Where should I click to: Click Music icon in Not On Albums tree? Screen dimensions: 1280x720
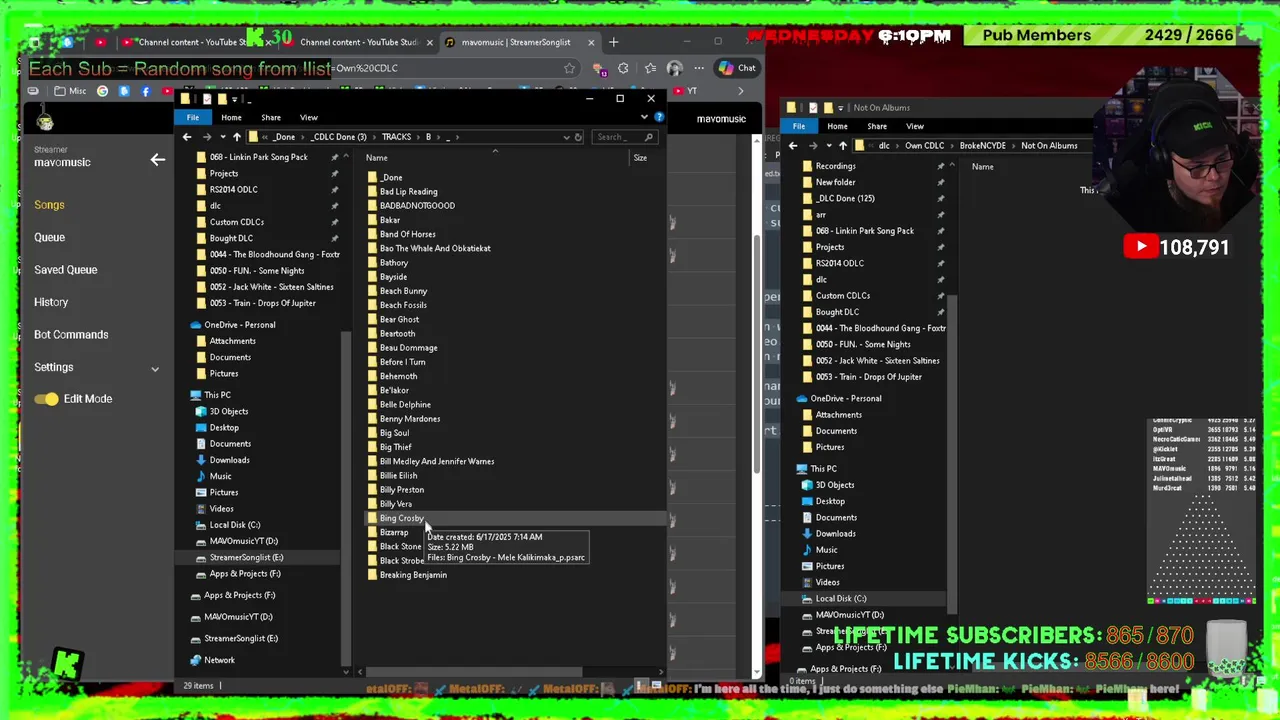[x=807, y=550]
